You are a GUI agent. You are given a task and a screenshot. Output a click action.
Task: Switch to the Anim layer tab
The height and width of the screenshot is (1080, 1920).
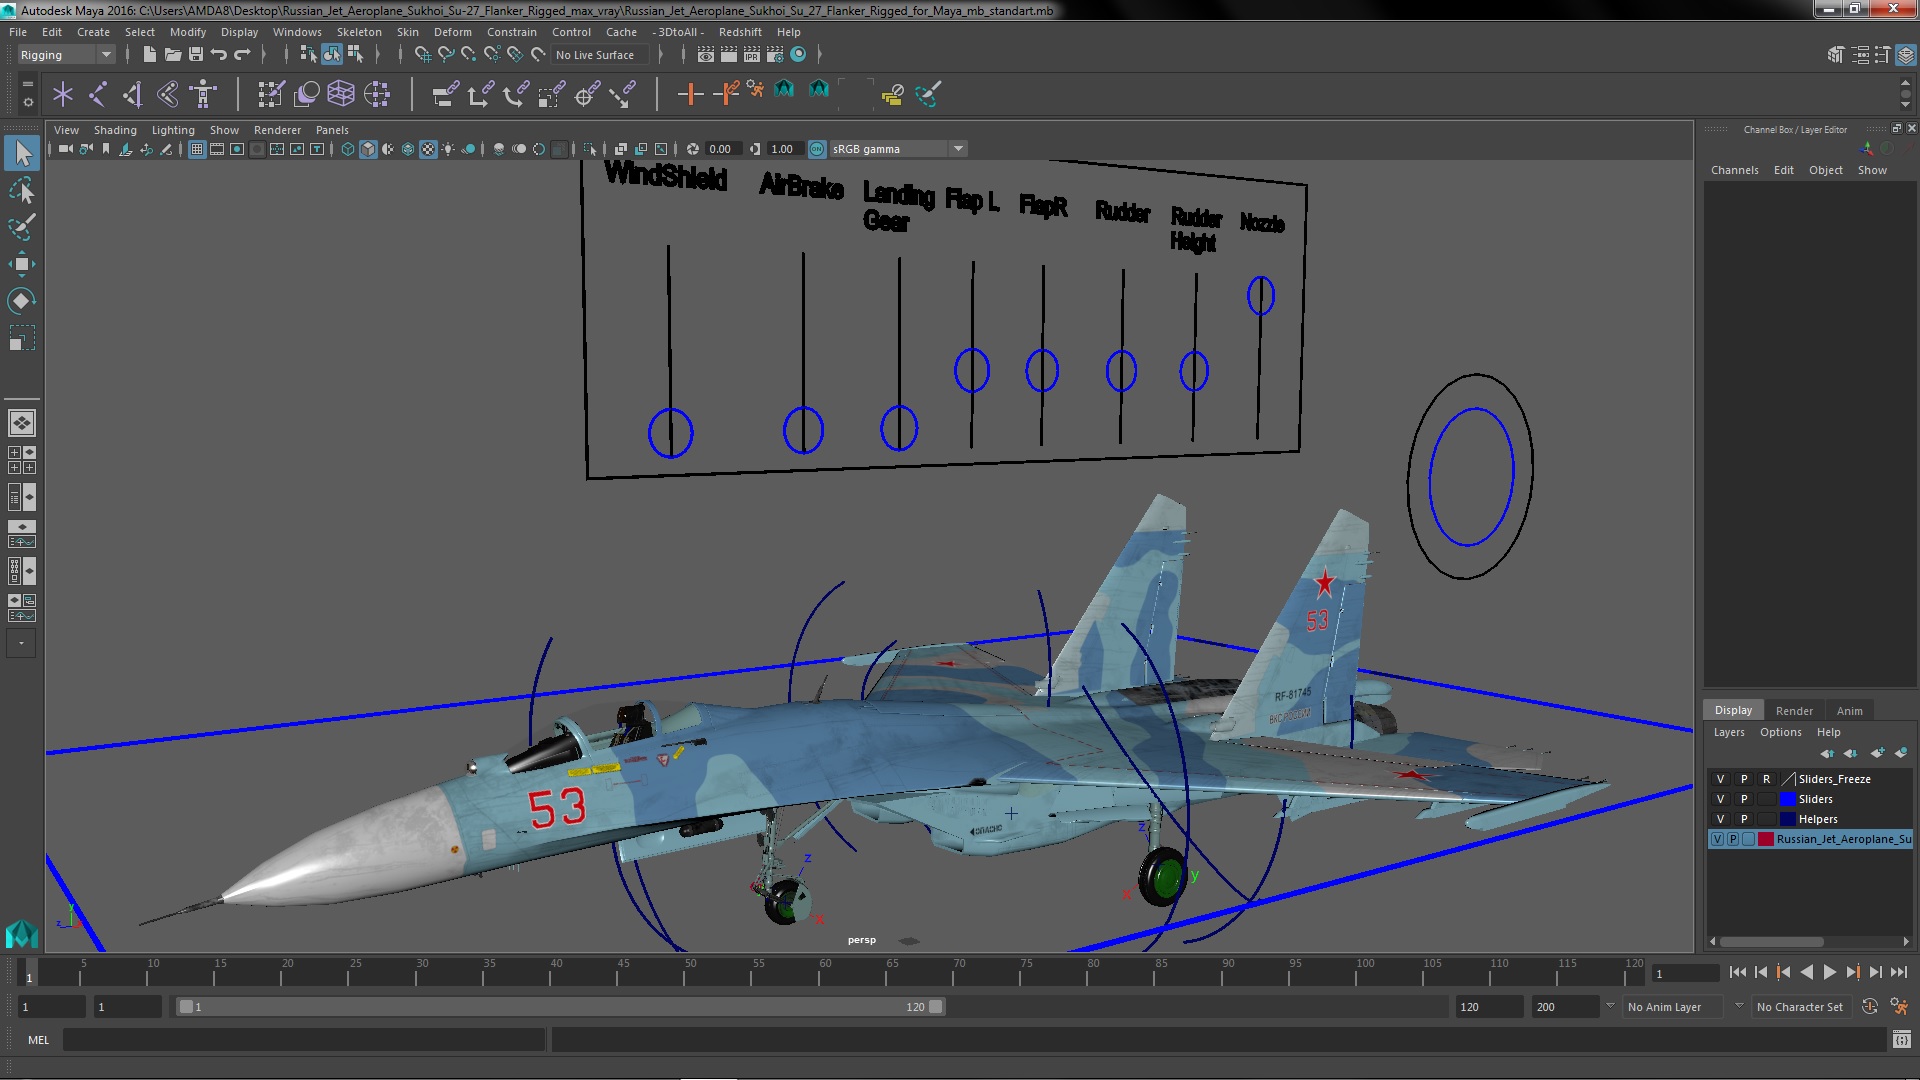click(x=1849, y=711)
